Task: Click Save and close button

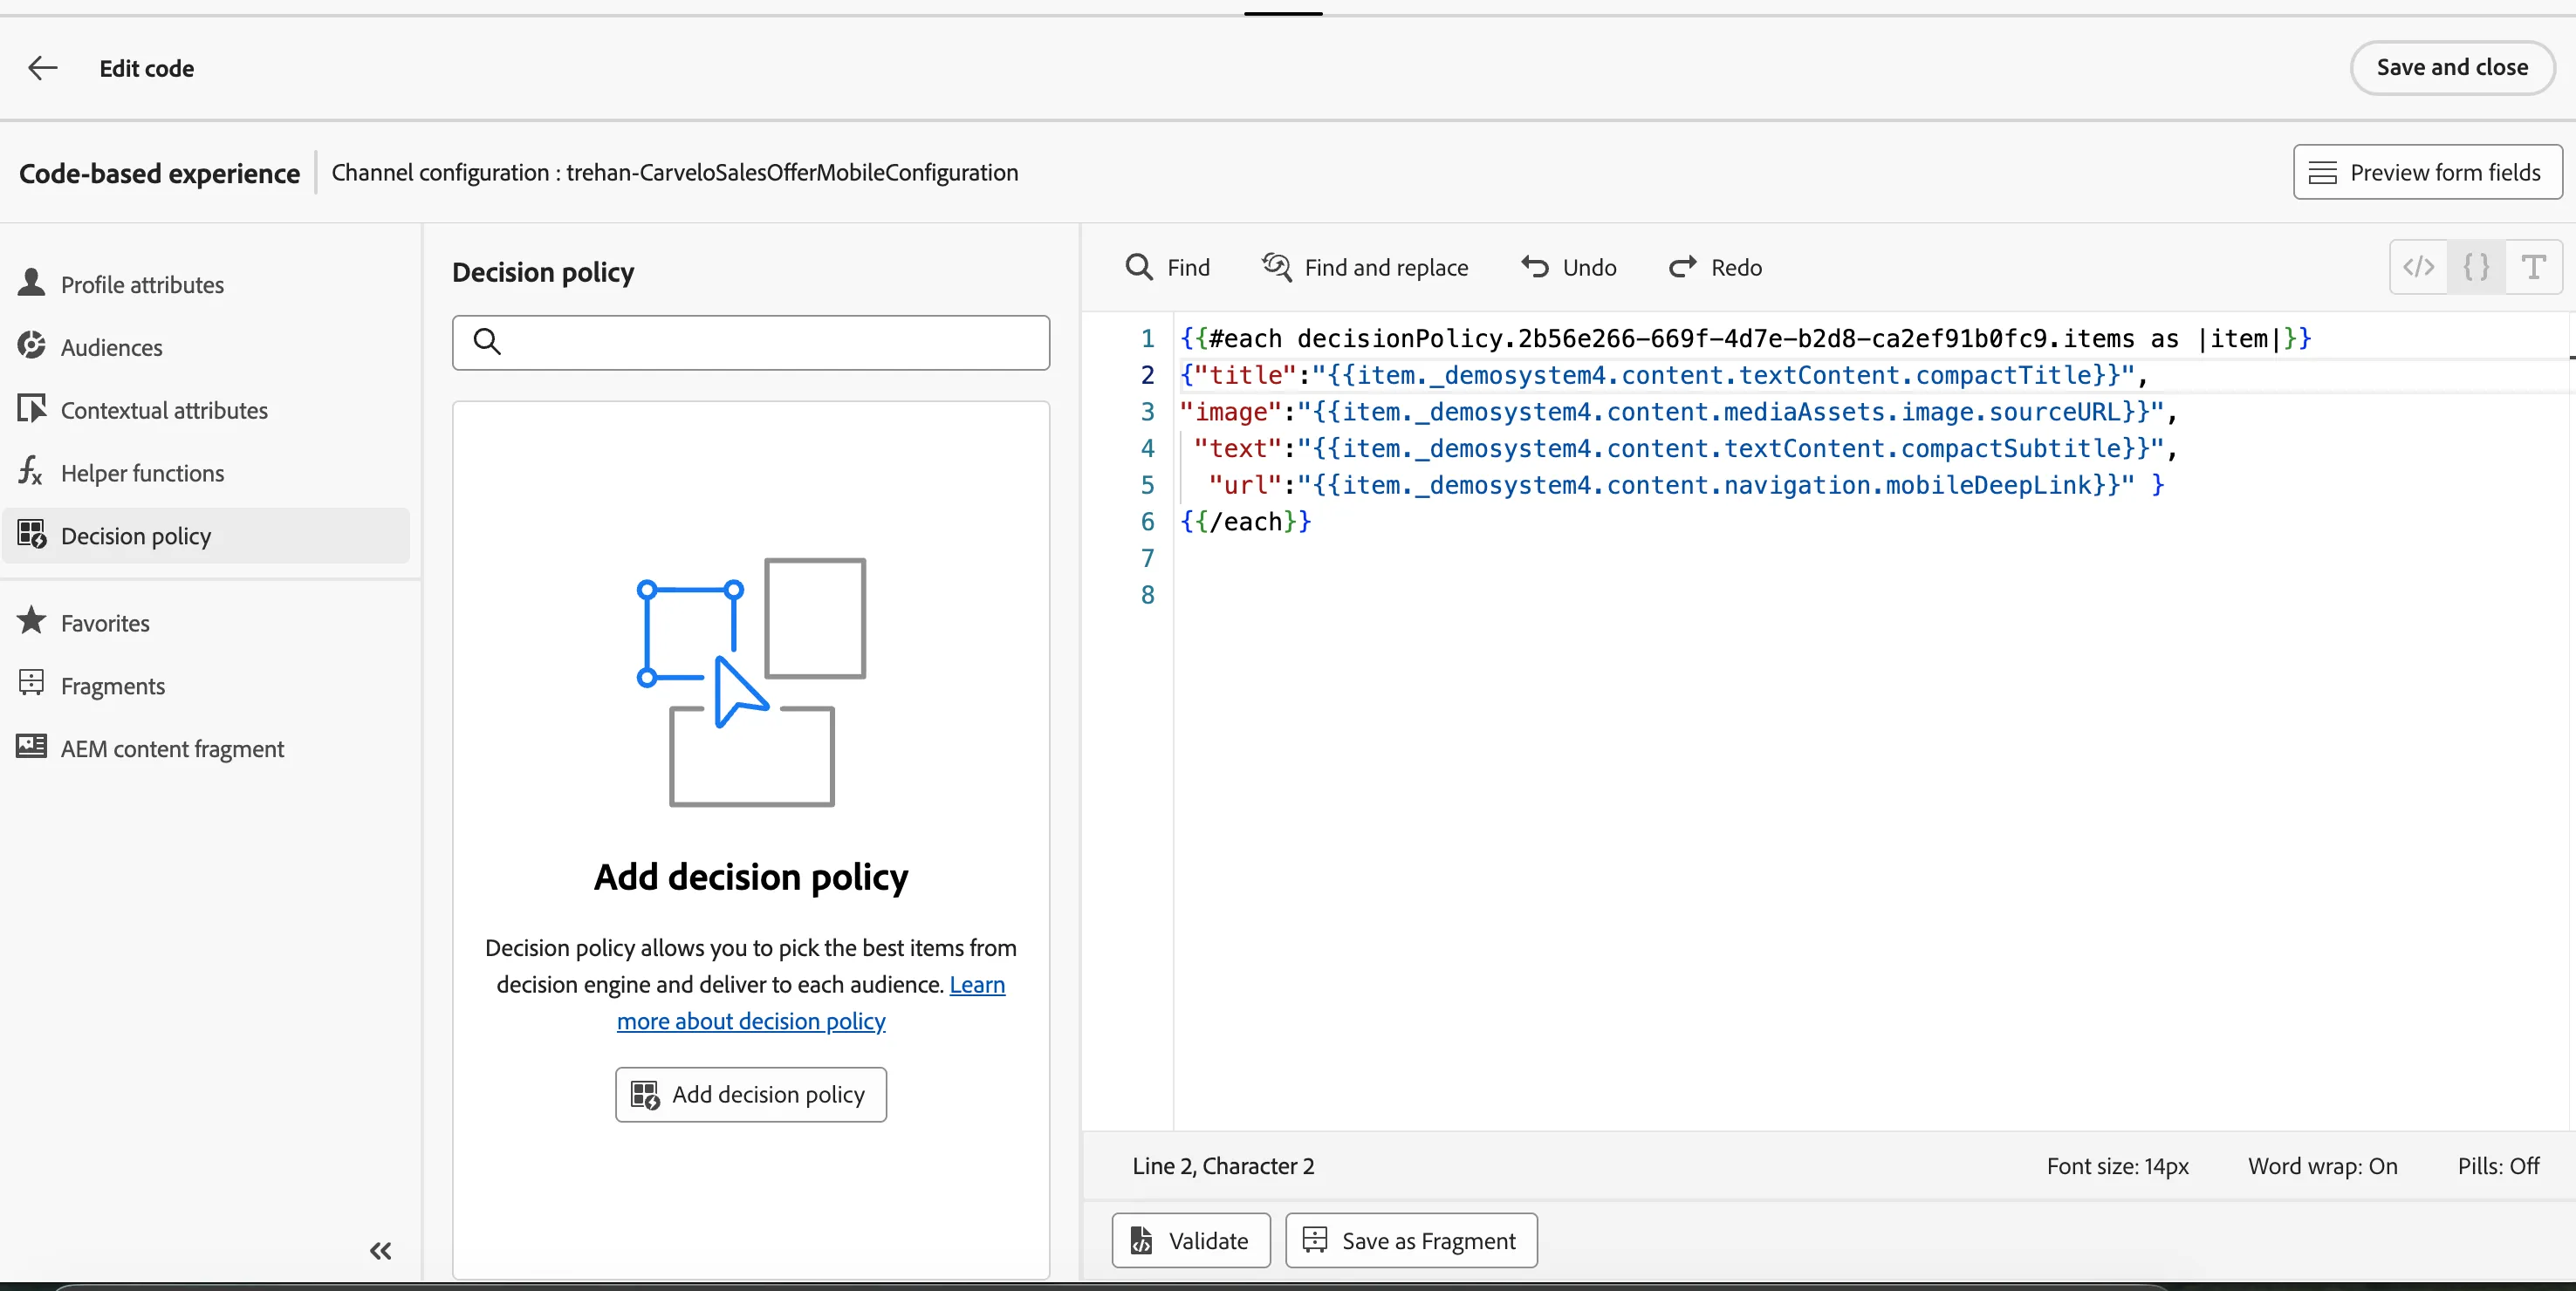Action: coord(2452,67)
